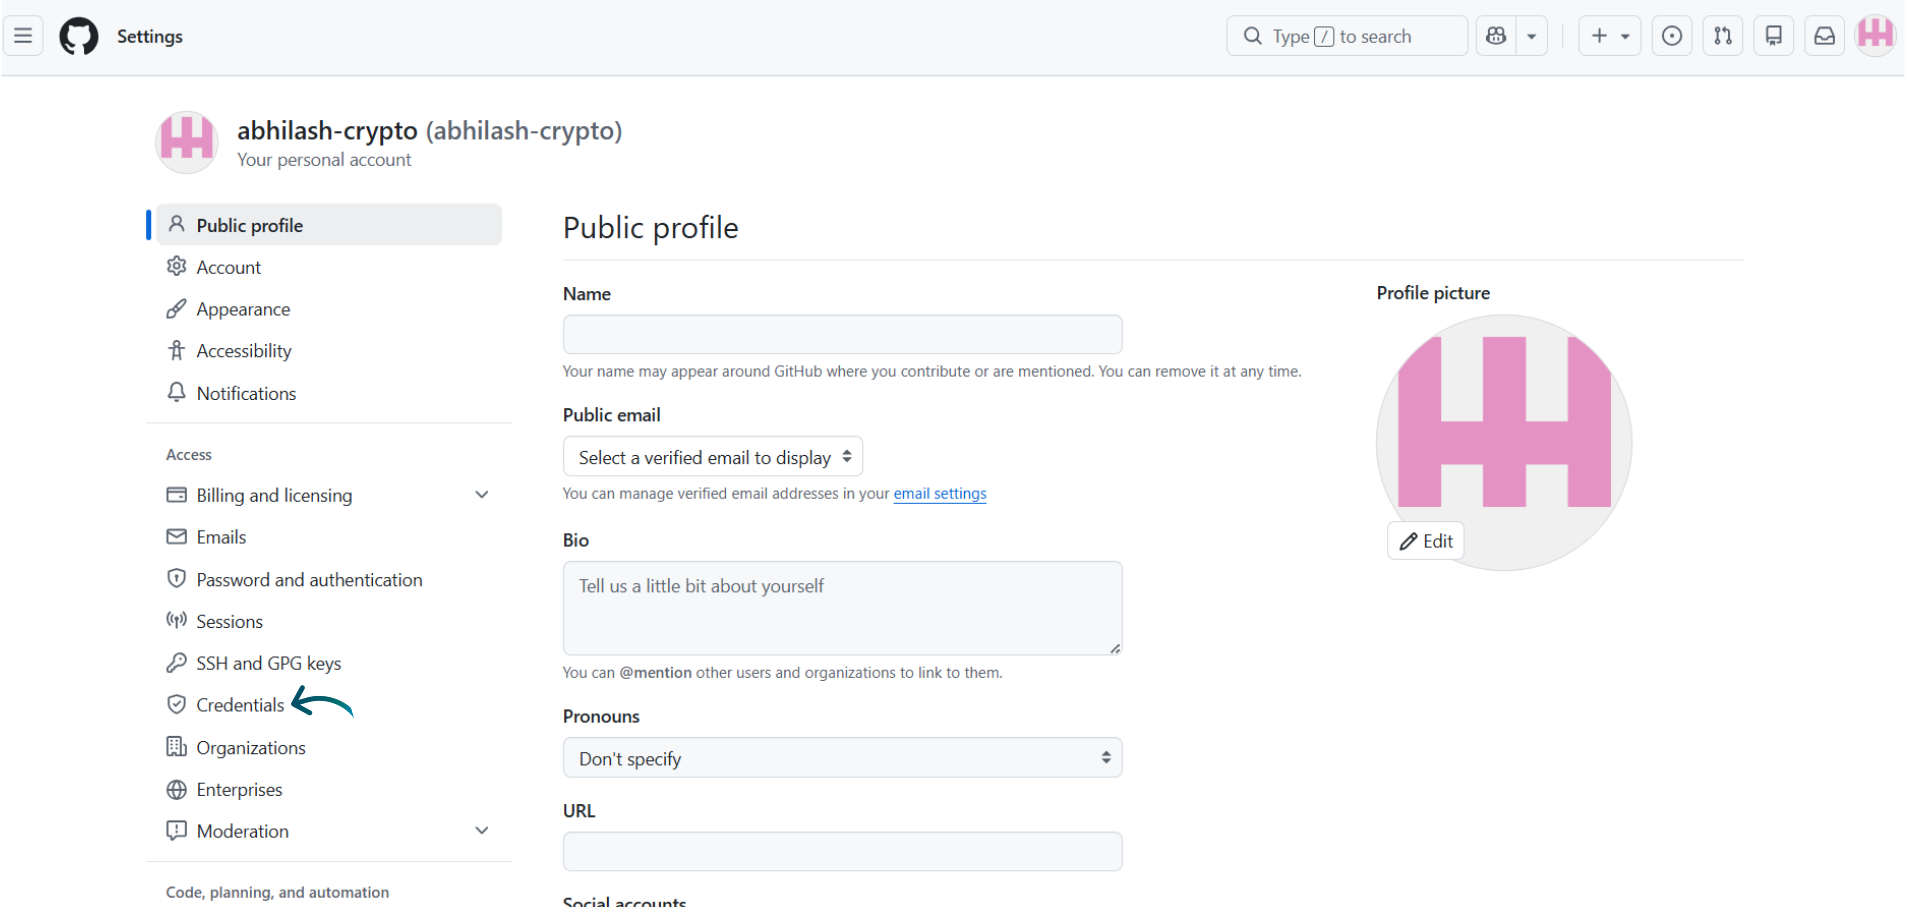
Task: Open Password and authentication settings
Action: [309, 579]
